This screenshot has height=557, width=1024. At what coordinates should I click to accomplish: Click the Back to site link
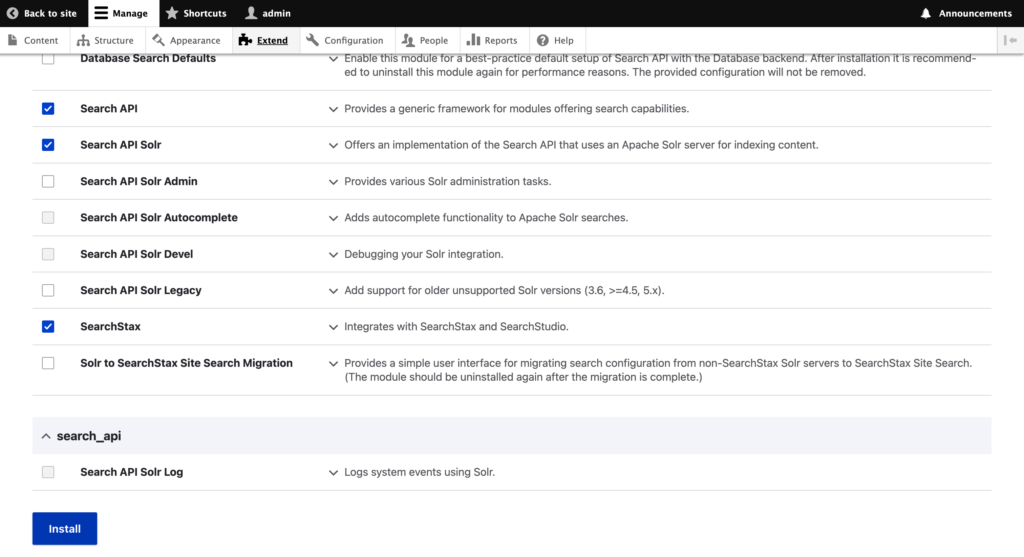coord(42,13)
